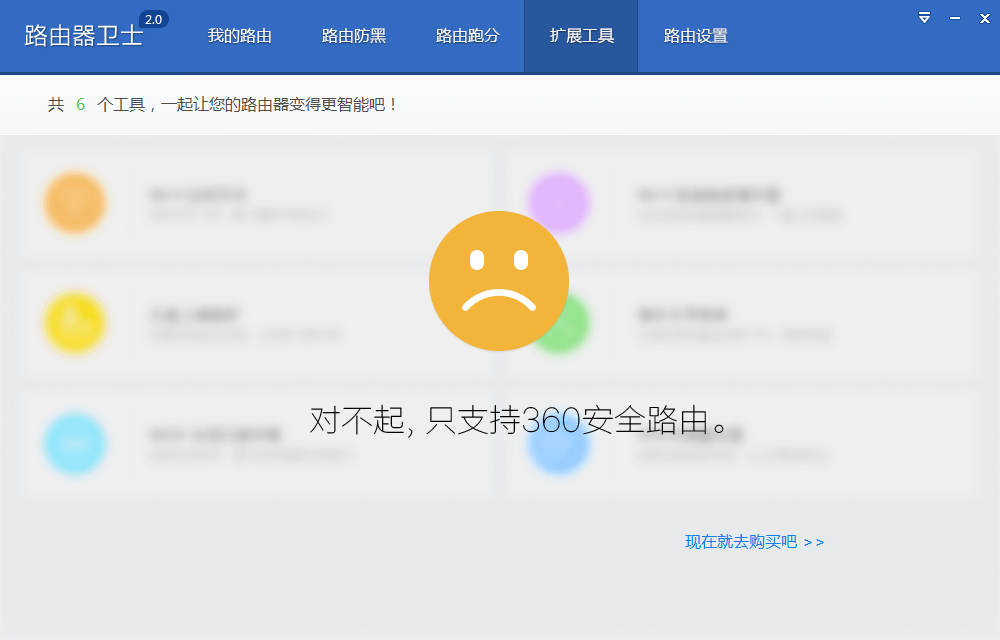The height and width of the screenshot is (640, 1000).
Task: Open the 路由跑分 tab
Action: (x=467, y=36)
